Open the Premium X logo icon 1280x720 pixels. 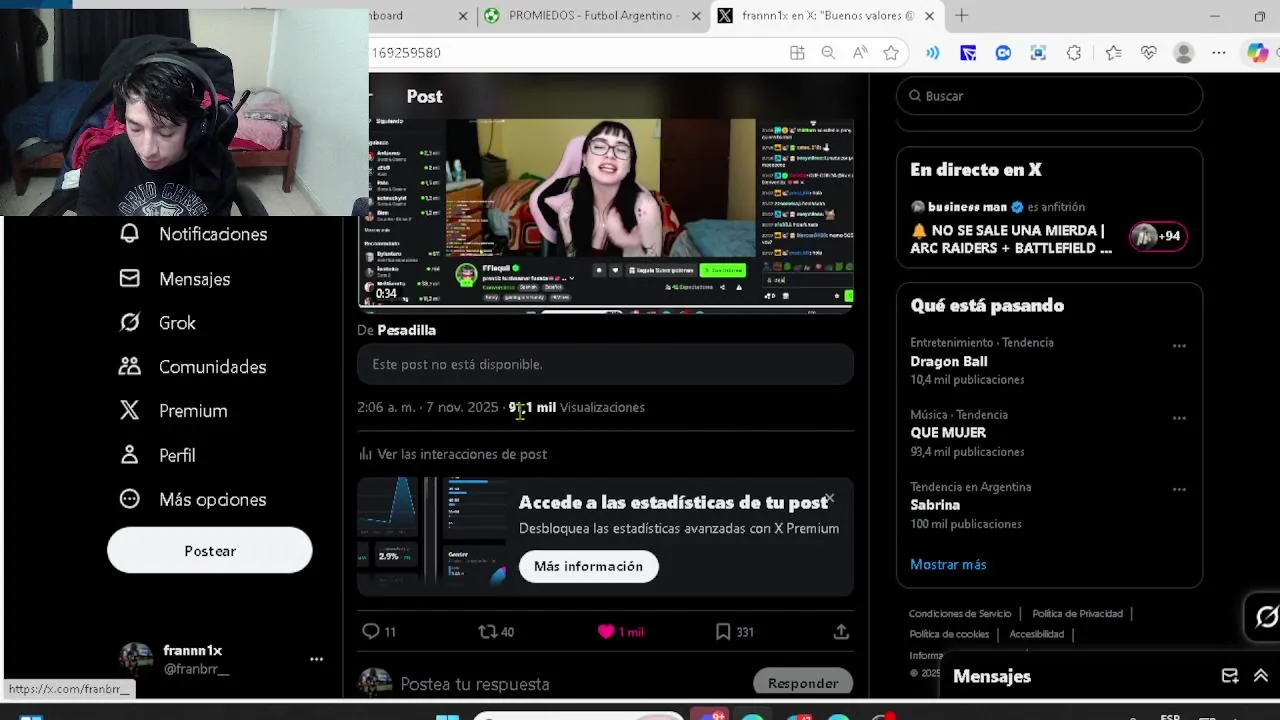point(130,410)
